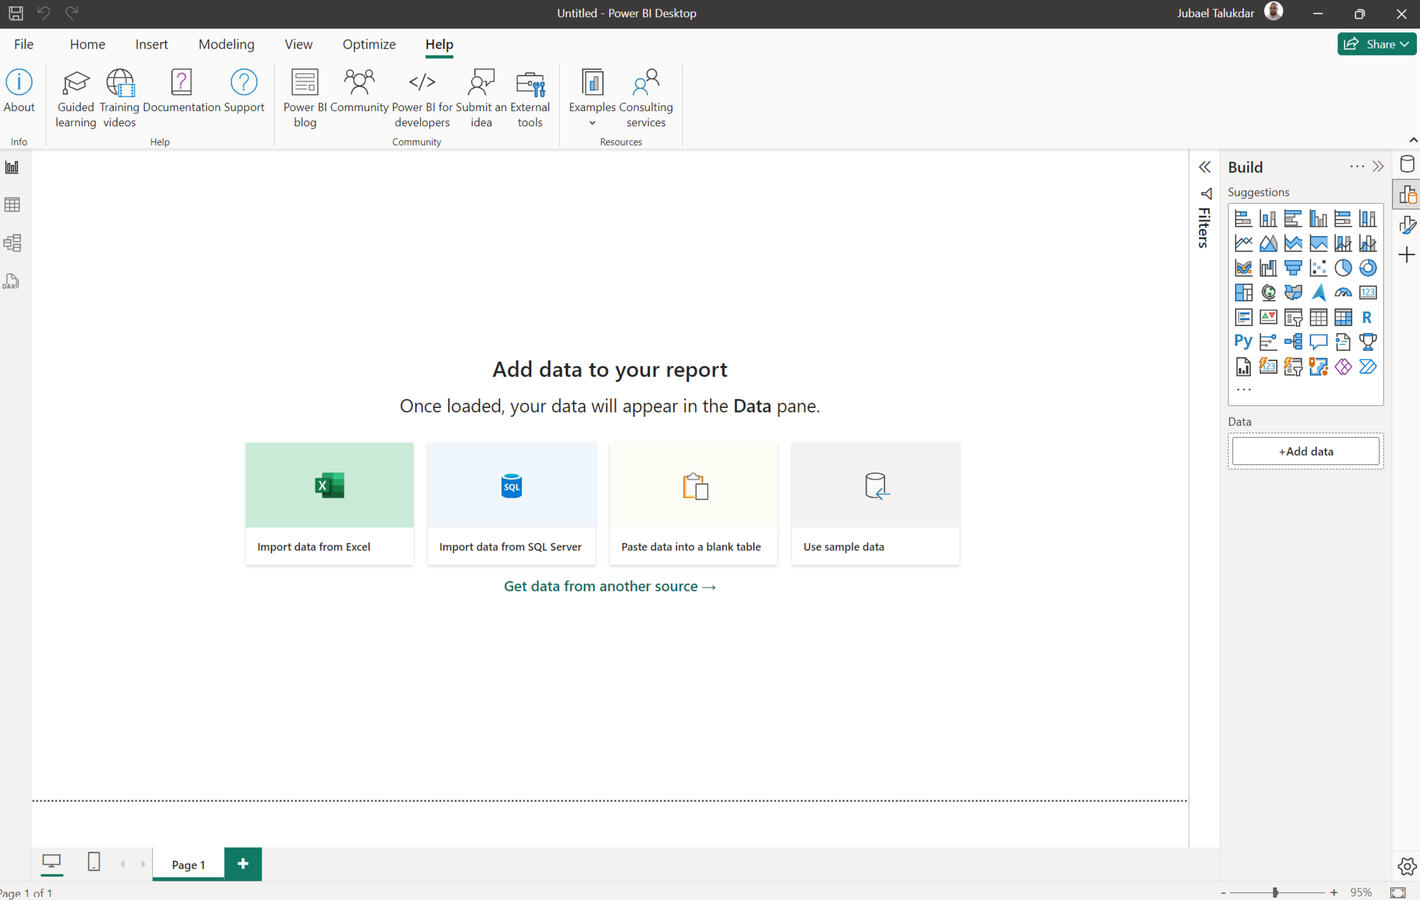1420x900 pixels.
Task: Open the Modeling tab
Action: (226, 44)
